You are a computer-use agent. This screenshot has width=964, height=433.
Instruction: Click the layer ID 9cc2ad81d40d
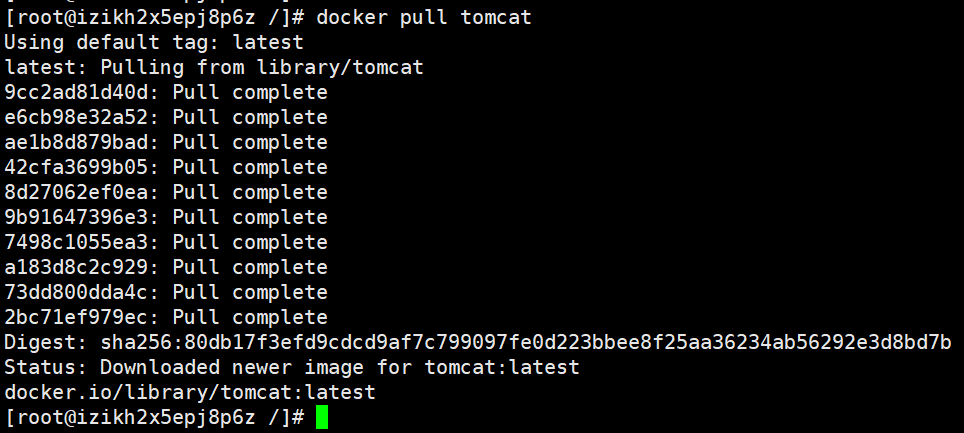click(x=76, y=92)
